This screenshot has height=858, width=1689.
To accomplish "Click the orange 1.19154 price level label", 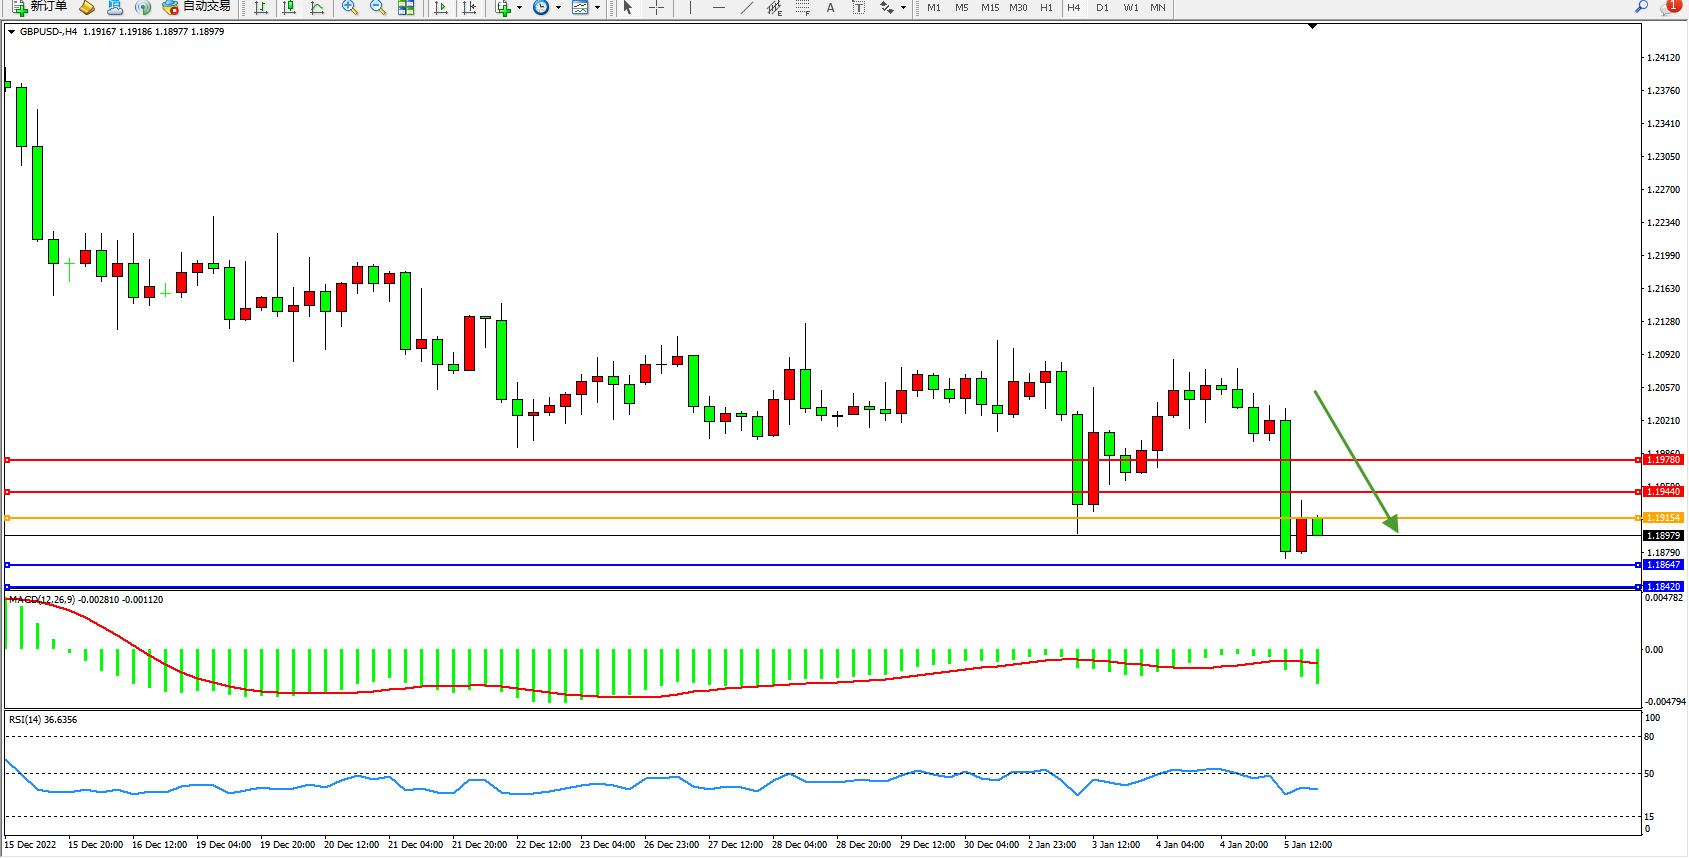I will (1663, 518).
